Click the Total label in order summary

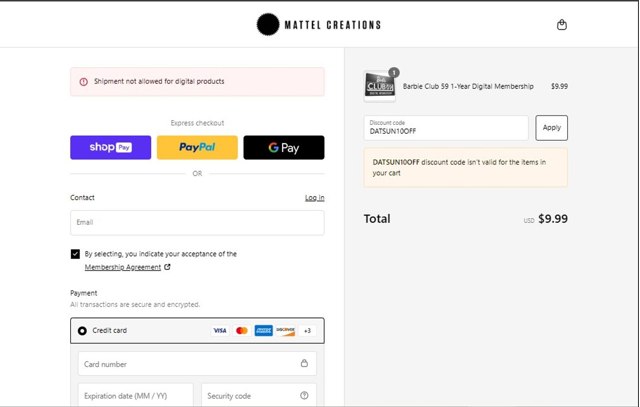377,219
